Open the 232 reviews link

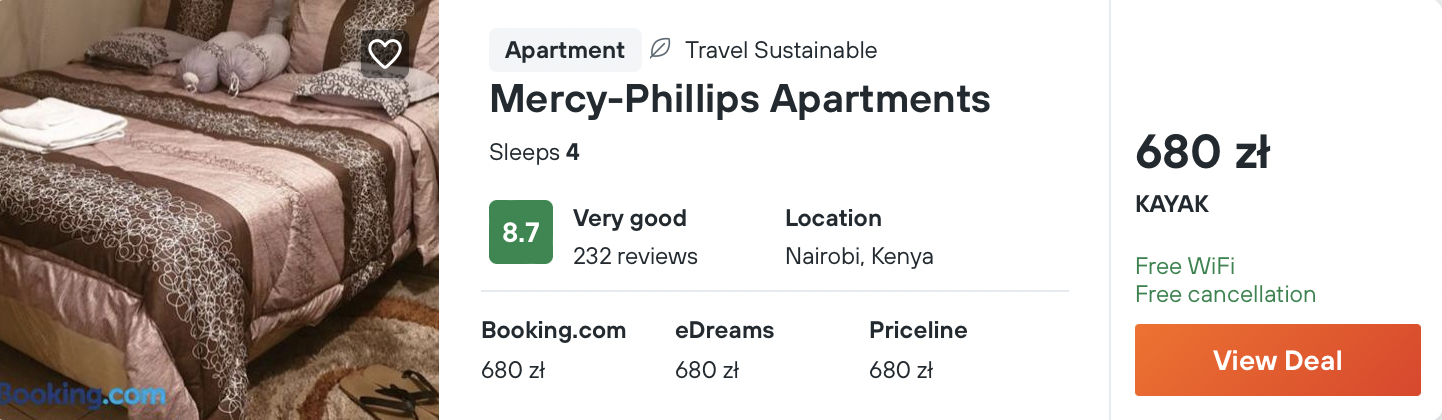point(635,256)
